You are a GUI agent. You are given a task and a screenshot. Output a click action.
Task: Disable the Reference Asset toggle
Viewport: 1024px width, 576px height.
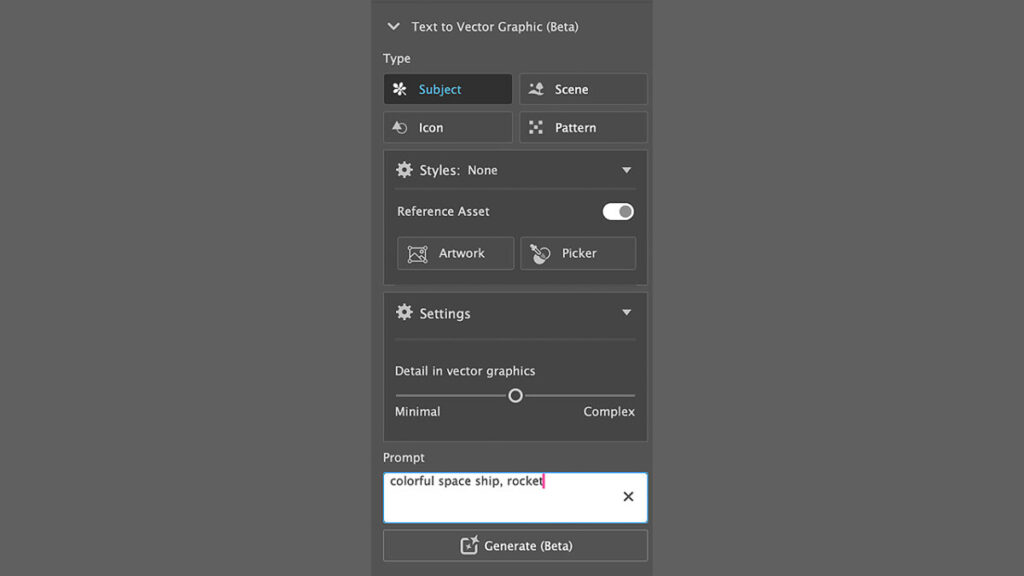tap(618, 211)
